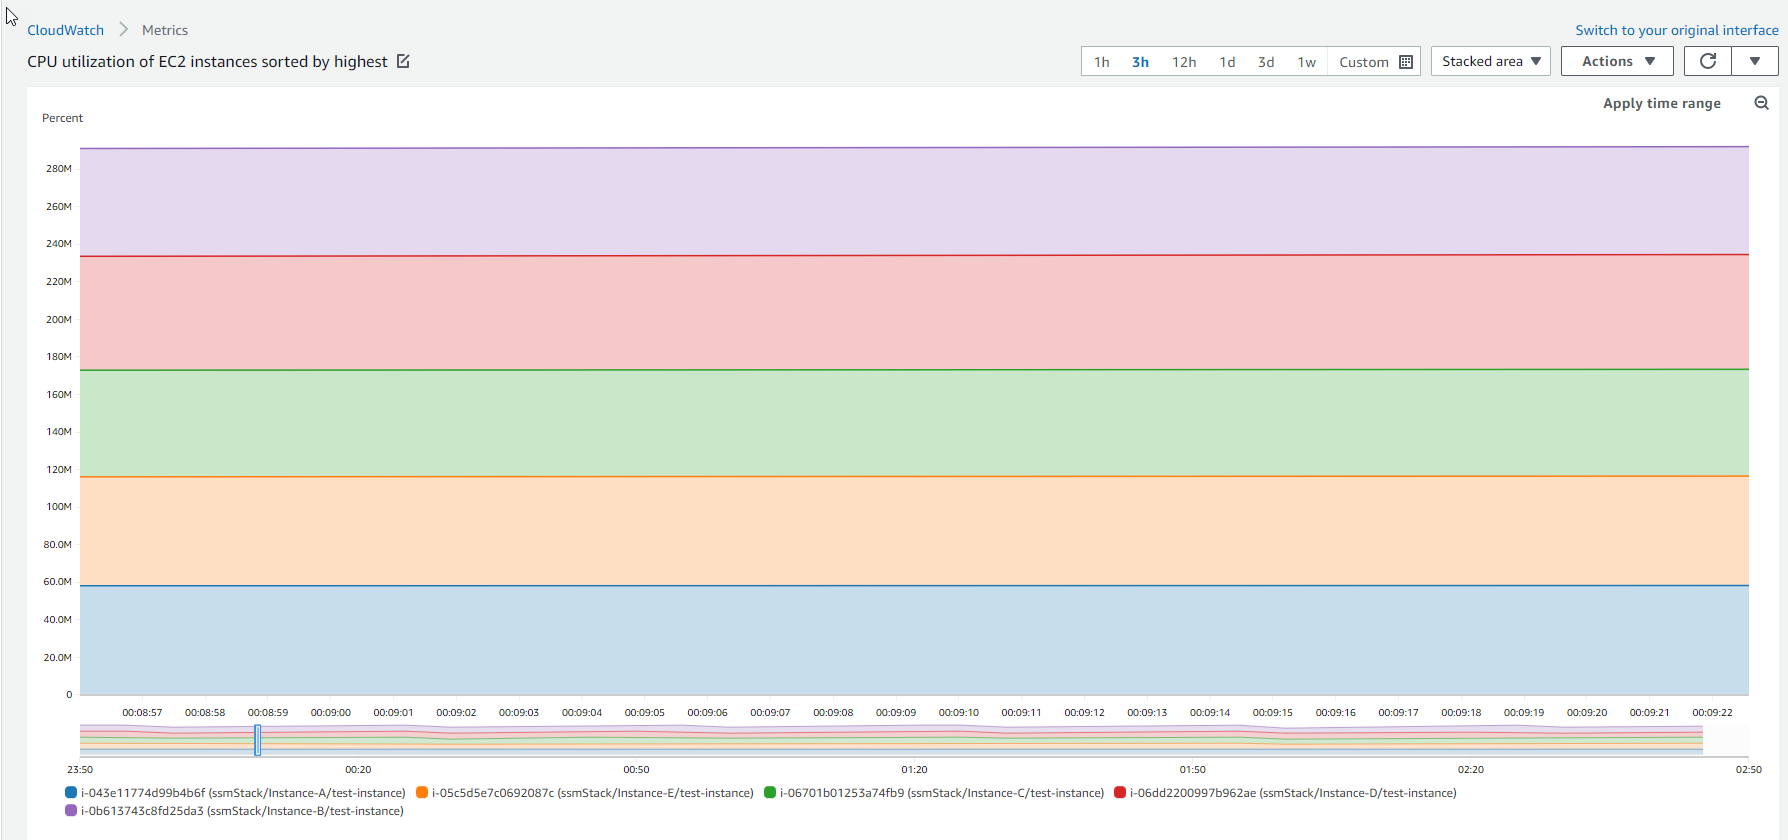Click the overview timeline strip near 01:20
The image size is (1788, 840).
point(914,740)
